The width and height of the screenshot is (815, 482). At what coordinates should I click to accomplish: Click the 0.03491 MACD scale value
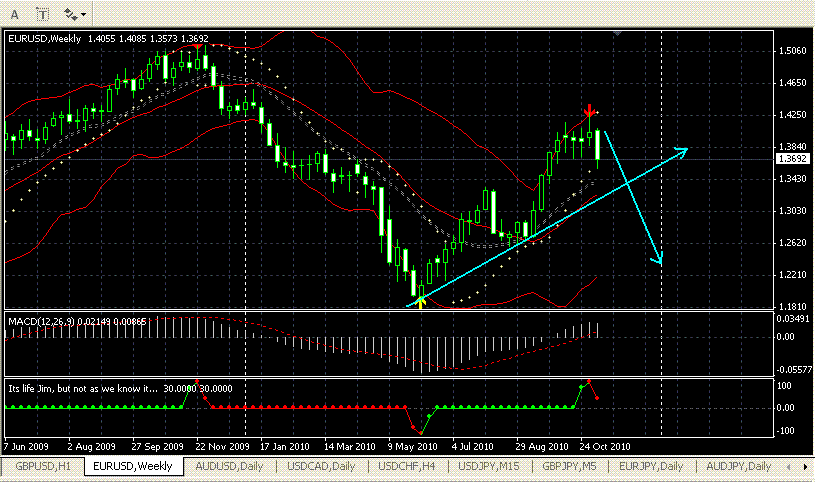point(793,319)
